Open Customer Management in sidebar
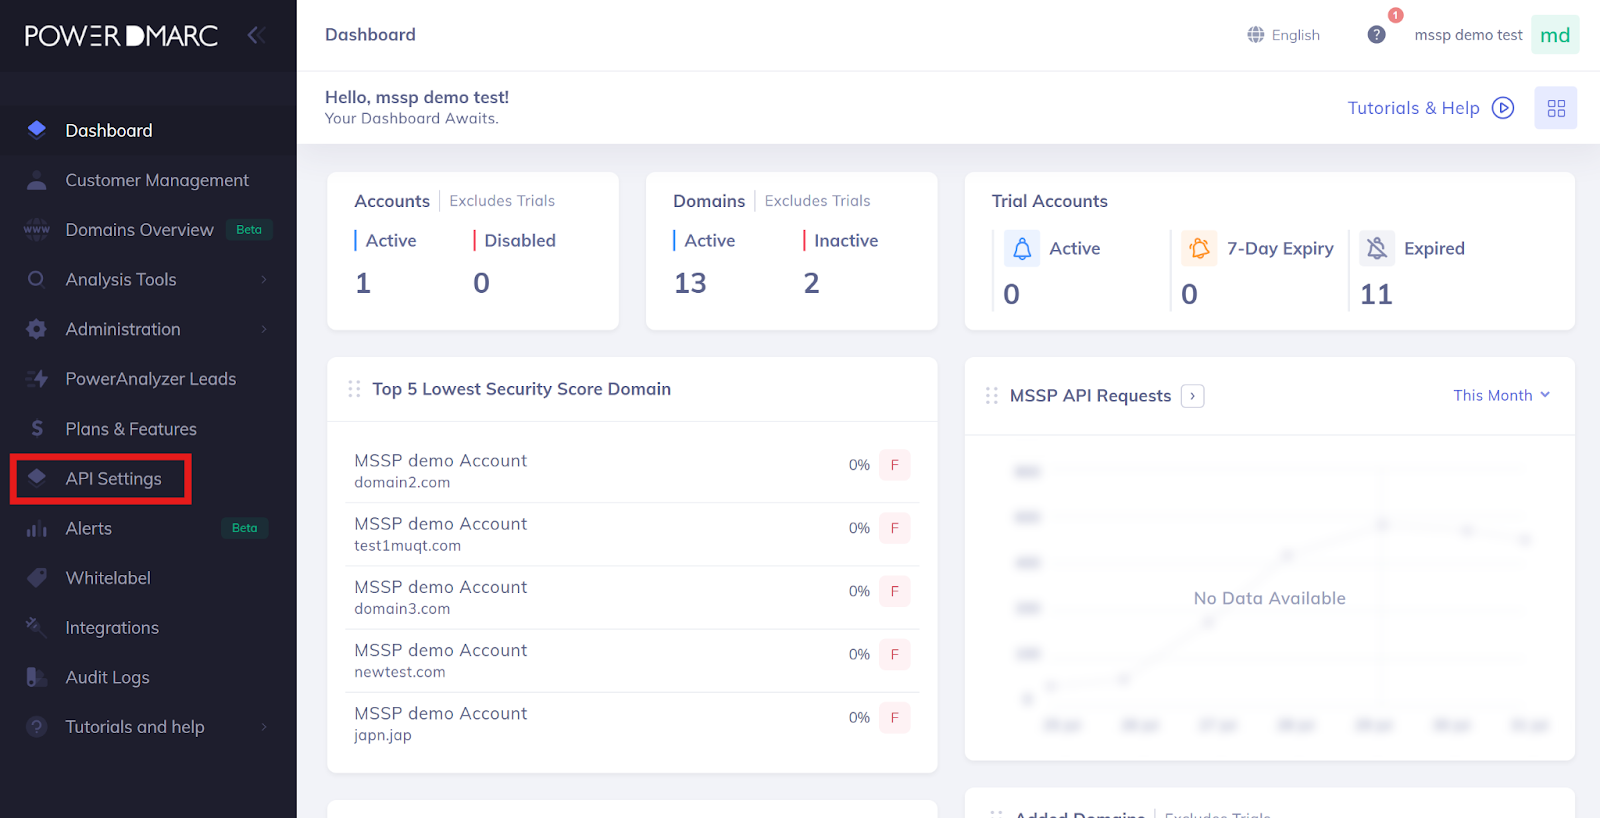This screenshot has width=1600, height=818. (x=148, y=180)
